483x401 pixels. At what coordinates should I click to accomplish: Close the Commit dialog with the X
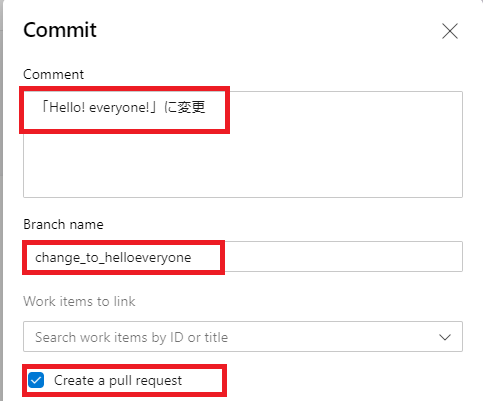(x=450, y=31)
